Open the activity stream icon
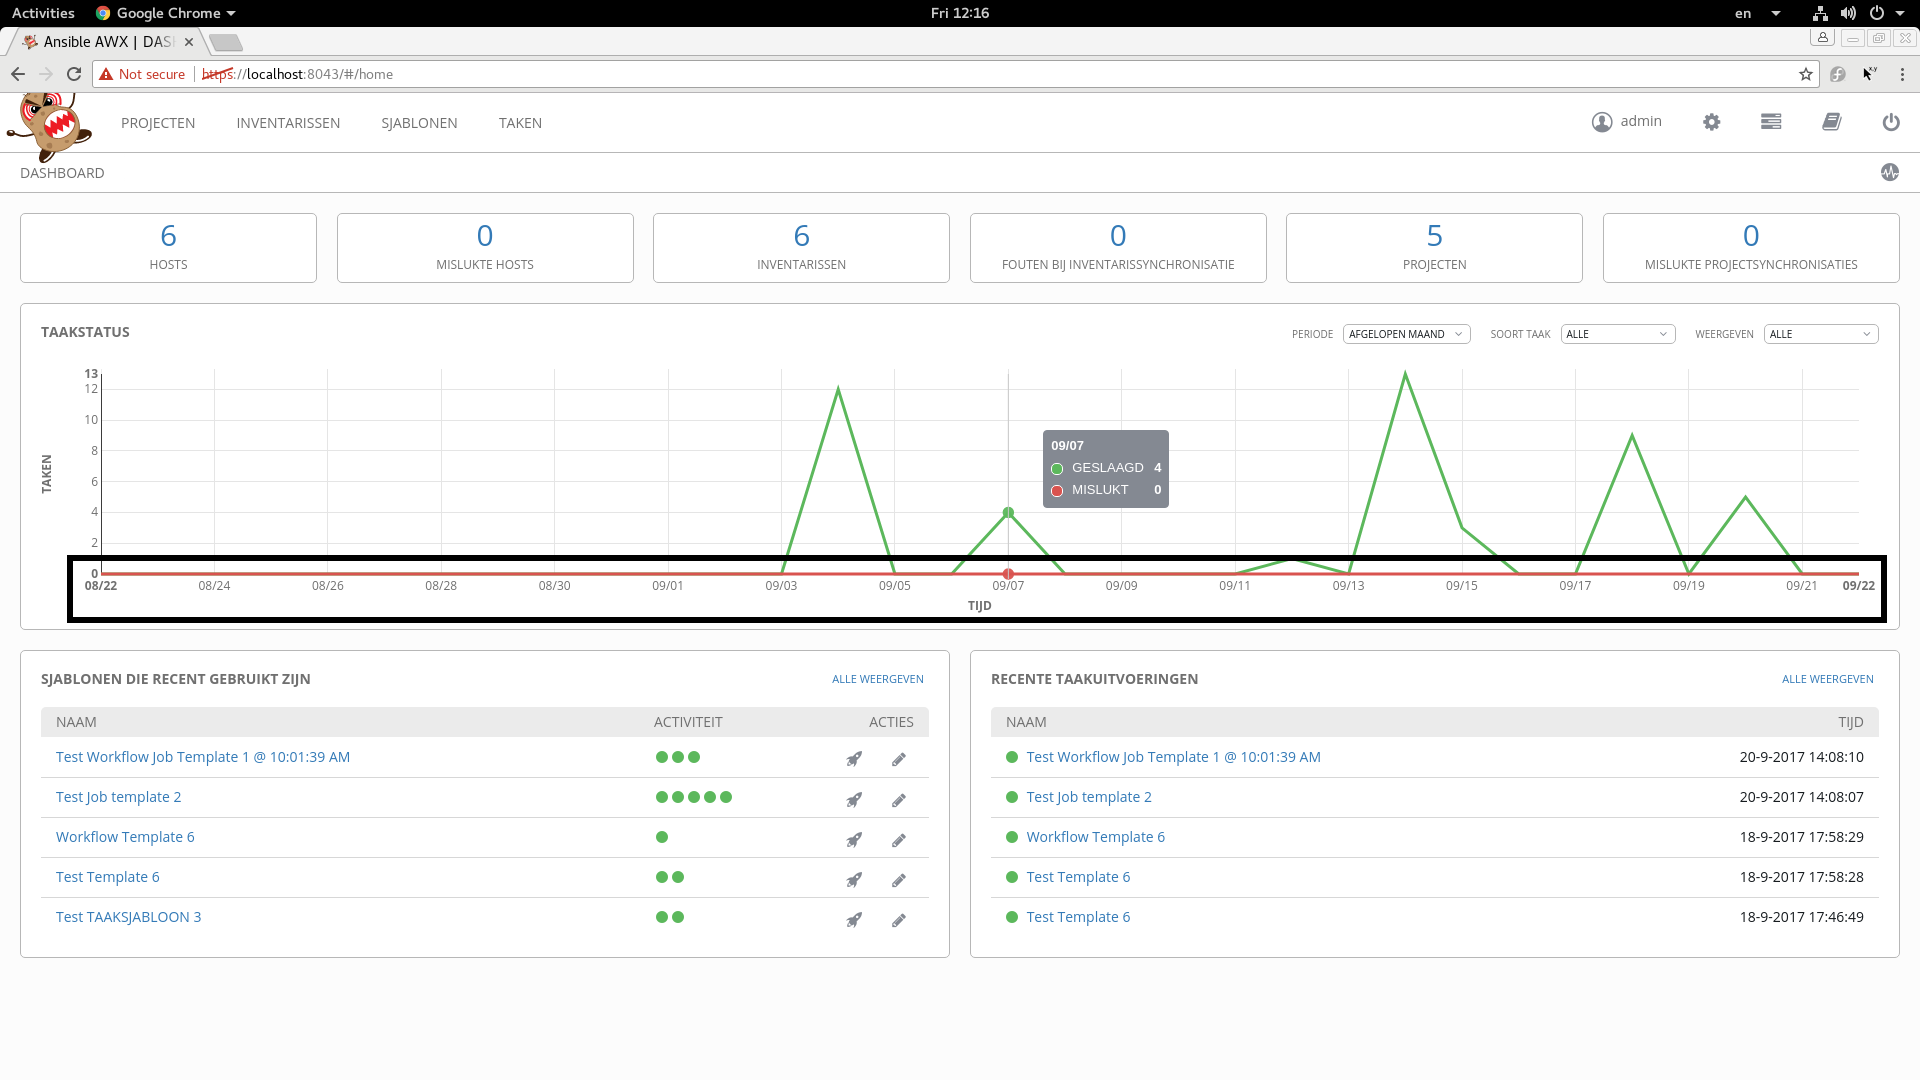This screenshot has width=1920, height=1080. pyautogui.click(x=1889, y=172)
